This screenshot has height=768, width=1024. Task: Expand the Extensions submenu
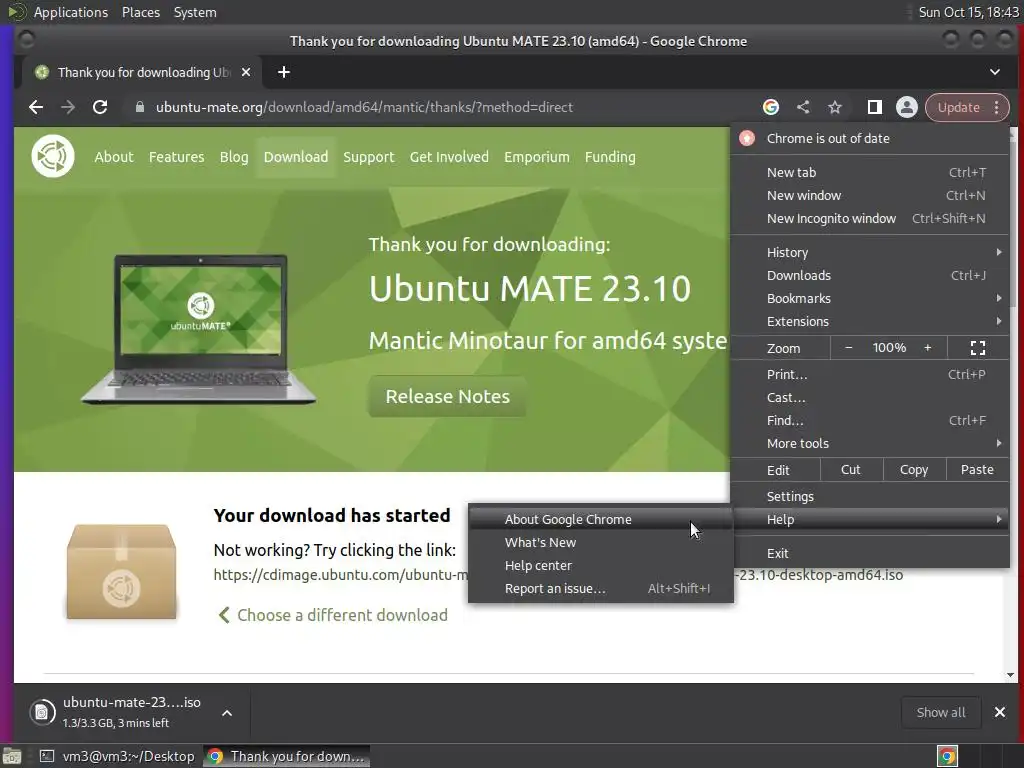[869, 321]
